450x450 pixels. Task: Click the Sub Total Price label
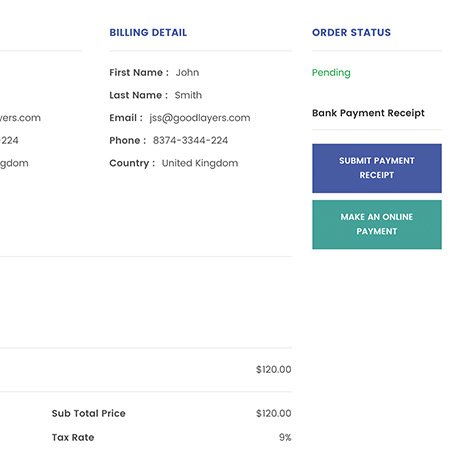tap(89, 413)
